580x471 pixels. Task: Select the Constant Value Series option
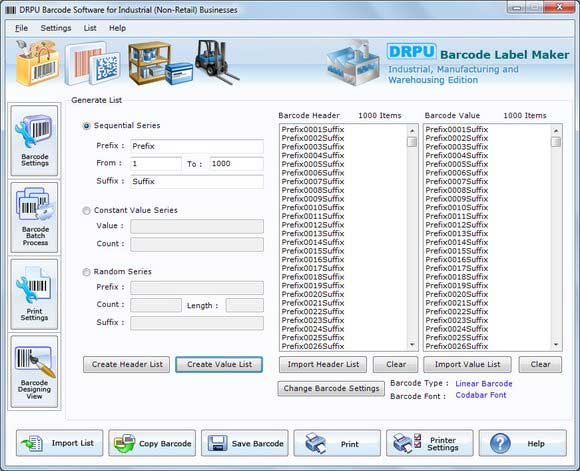(x=86, y=211)
